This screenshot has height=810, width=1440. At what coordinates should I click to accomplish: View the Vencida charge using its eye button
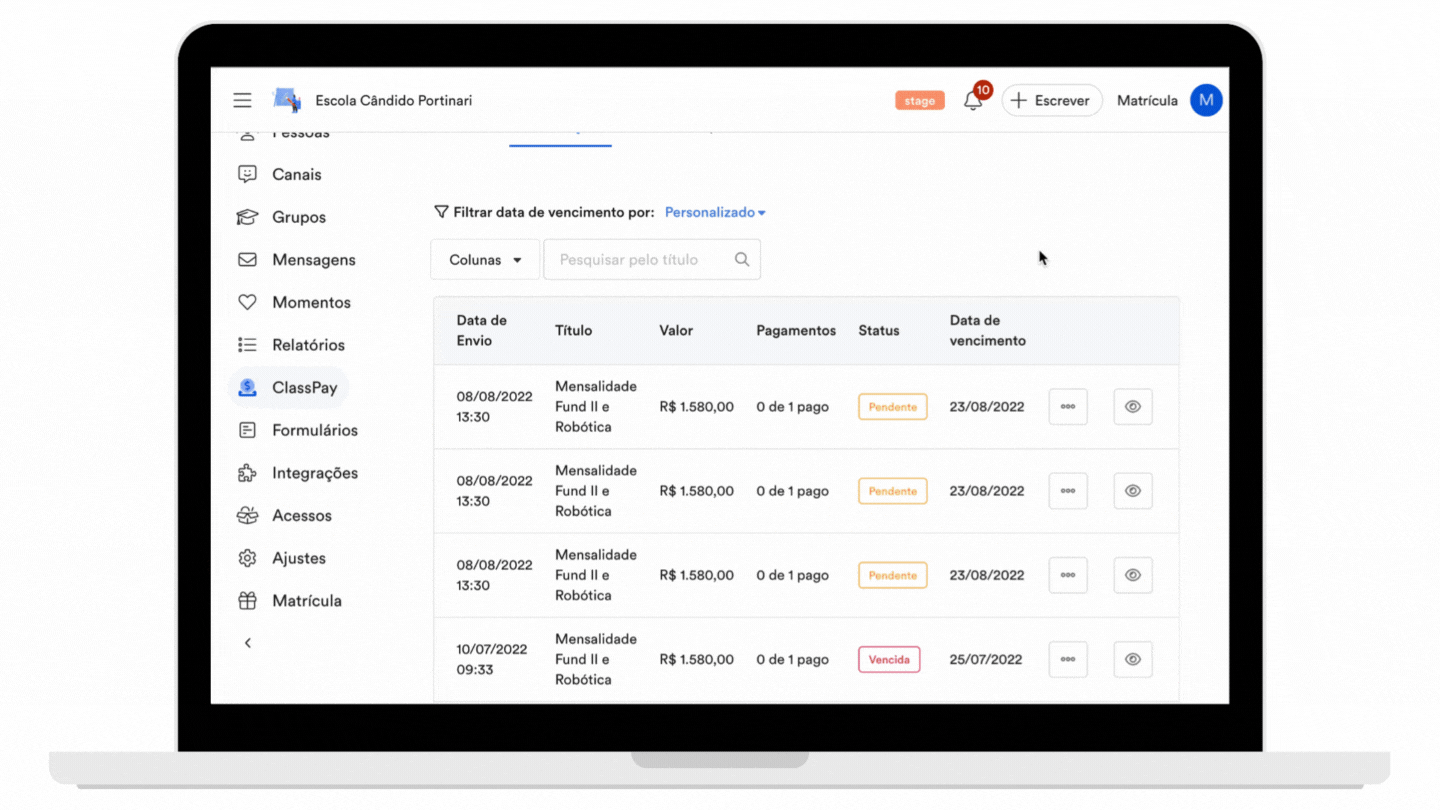pyautogui.click(x=1133, y=659)
